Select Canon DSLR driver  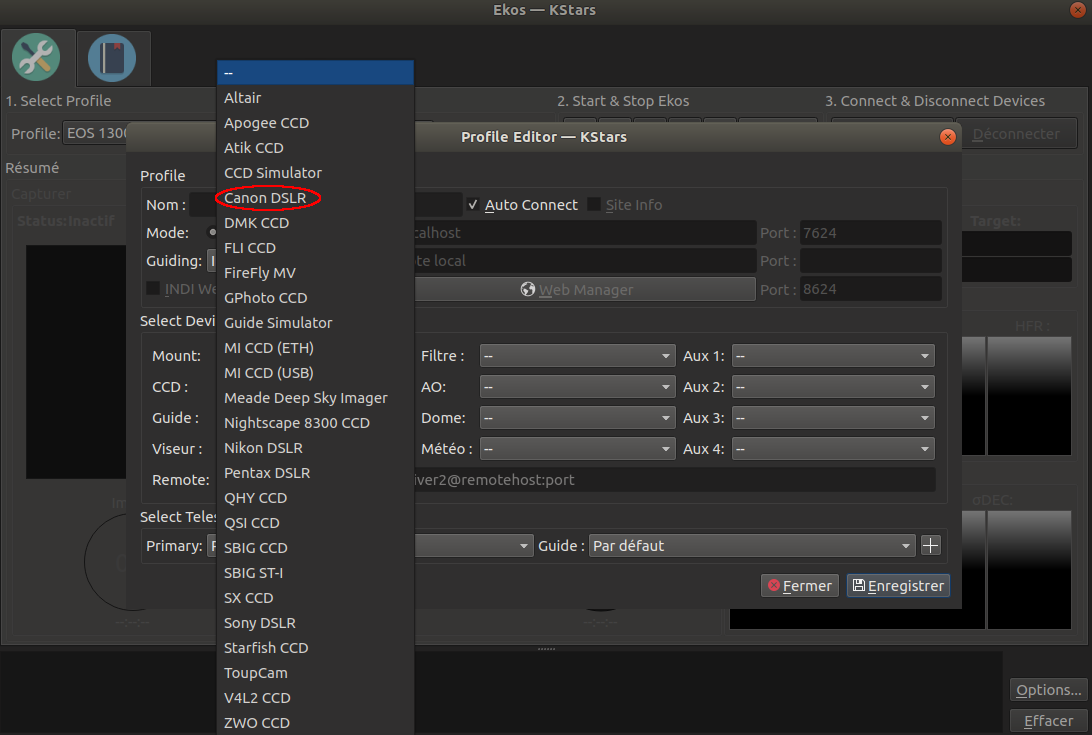[315, 198]
